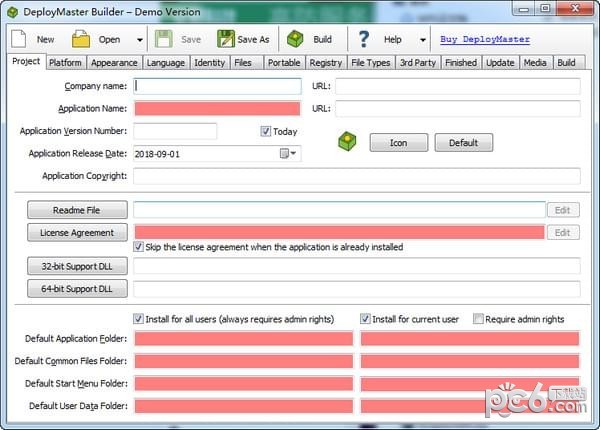
Task: Follow the Buy DeployMaster link
Action: tap(485, 39)
